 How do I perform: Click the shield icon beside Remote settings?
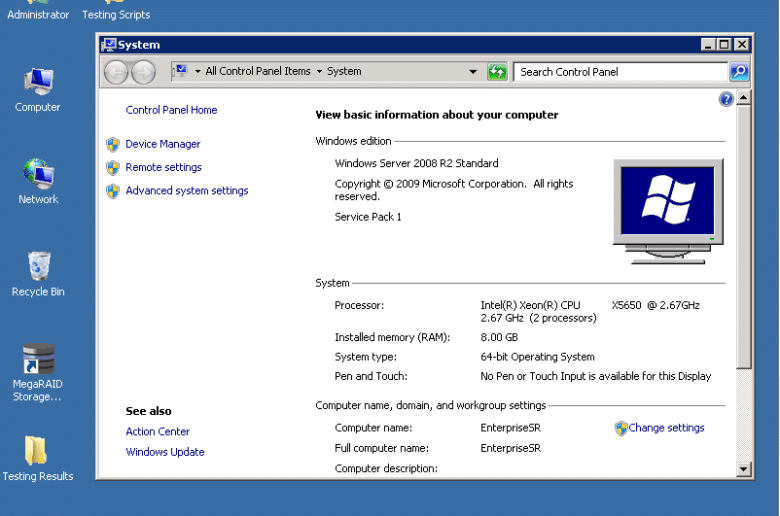pos(113,168)
